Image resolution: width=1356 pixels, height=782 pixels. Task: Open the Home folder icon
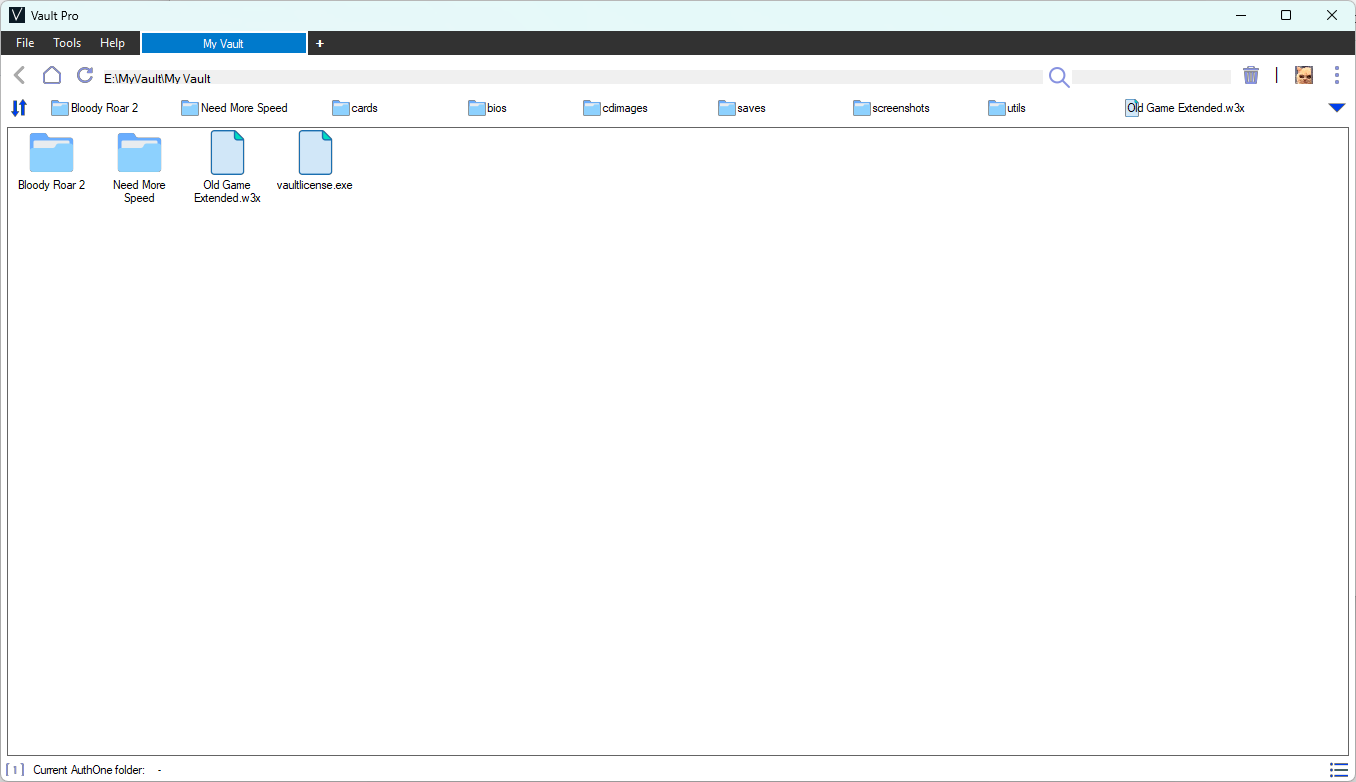52,76
